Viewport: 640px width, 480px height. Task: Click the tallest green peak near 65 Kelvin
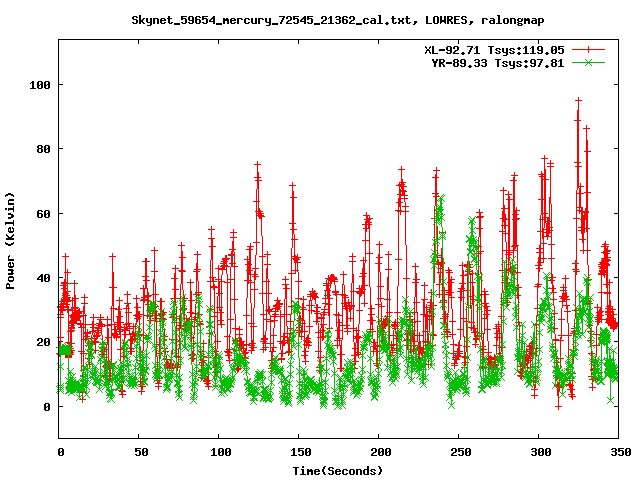[x=441, y=198]
